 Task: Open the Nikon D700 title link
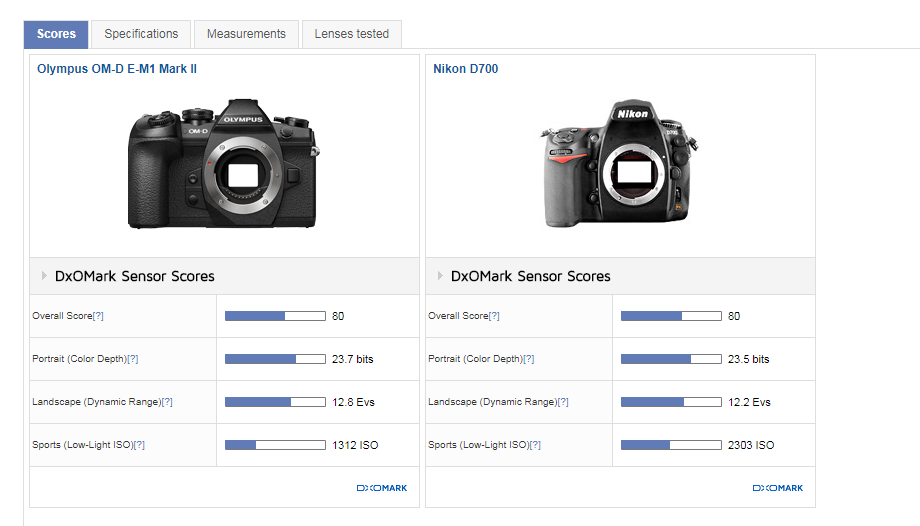point(465,69)
